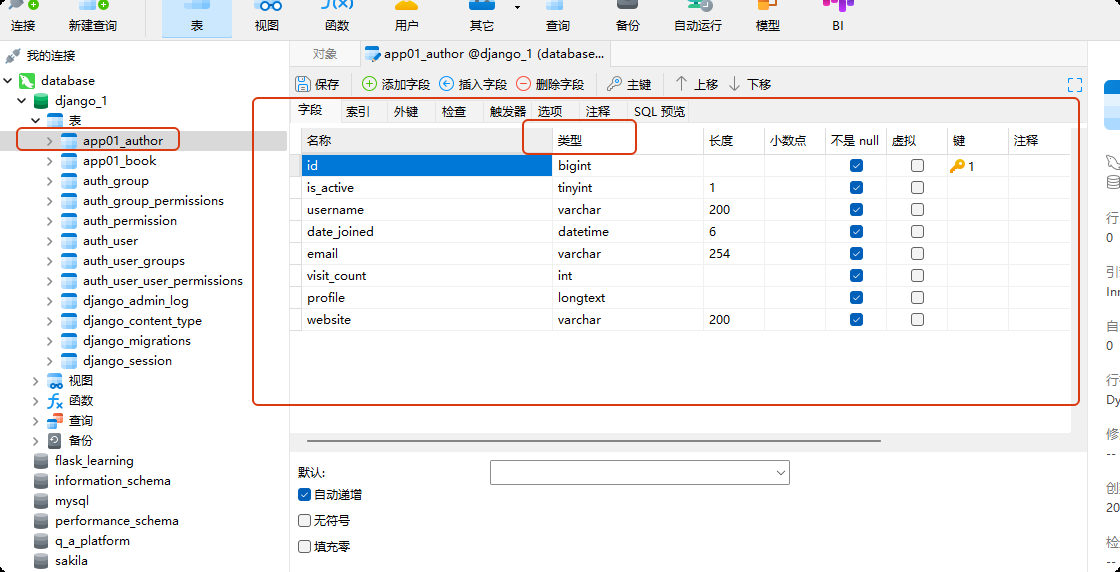Enable the 填充零 checkbox
1120x572 pixels.
[304, 546]
